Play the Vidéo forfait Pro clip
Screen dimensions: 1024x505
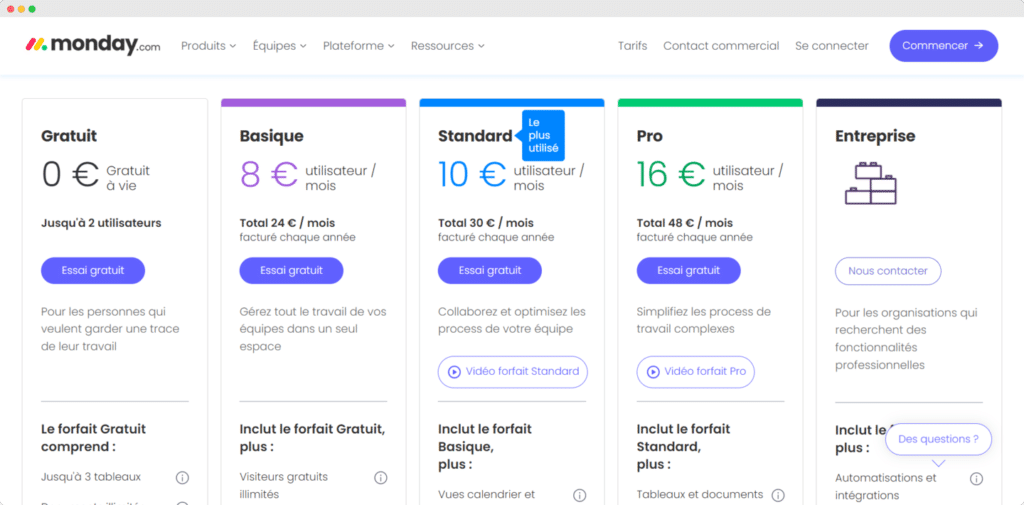(x=695, y=371)
